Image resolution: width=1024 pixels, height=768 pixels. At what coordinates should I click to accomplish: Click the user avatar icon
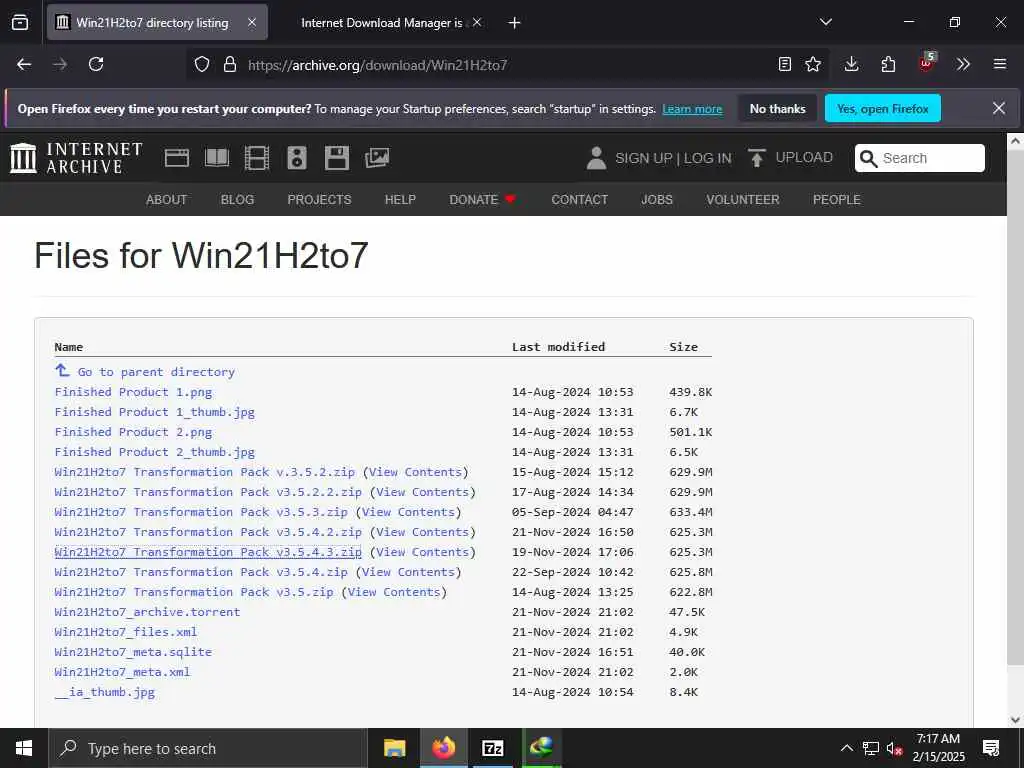596,158
